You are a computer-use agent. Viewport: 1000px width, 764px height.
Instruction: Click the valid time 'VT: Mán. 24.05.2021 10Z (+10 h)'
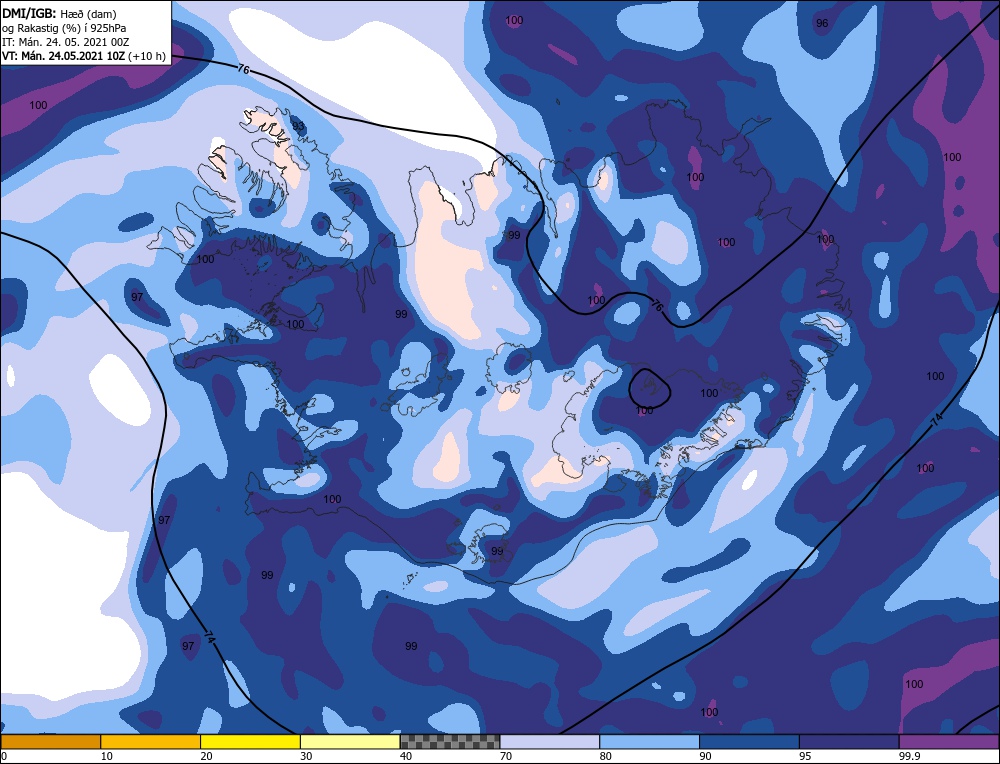84,56
